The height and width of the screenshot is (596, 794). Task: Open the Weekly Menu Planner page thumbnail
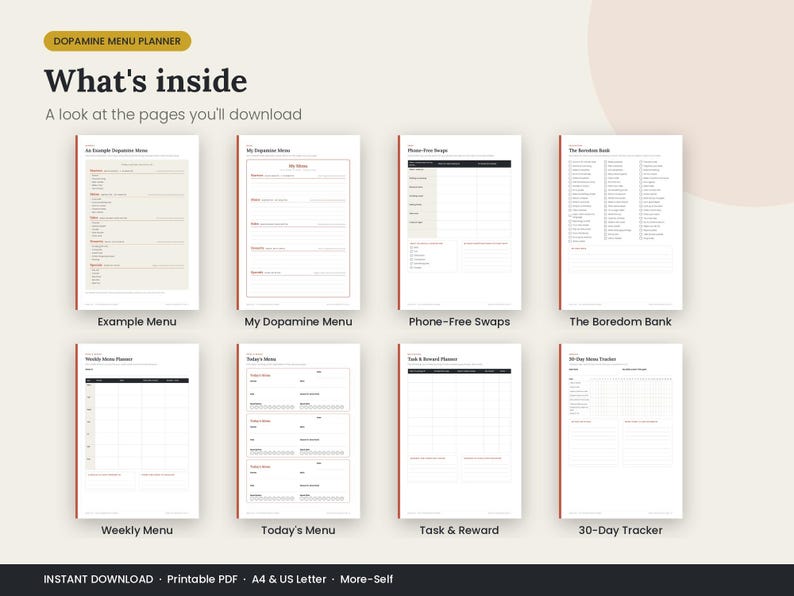[137, 431]
